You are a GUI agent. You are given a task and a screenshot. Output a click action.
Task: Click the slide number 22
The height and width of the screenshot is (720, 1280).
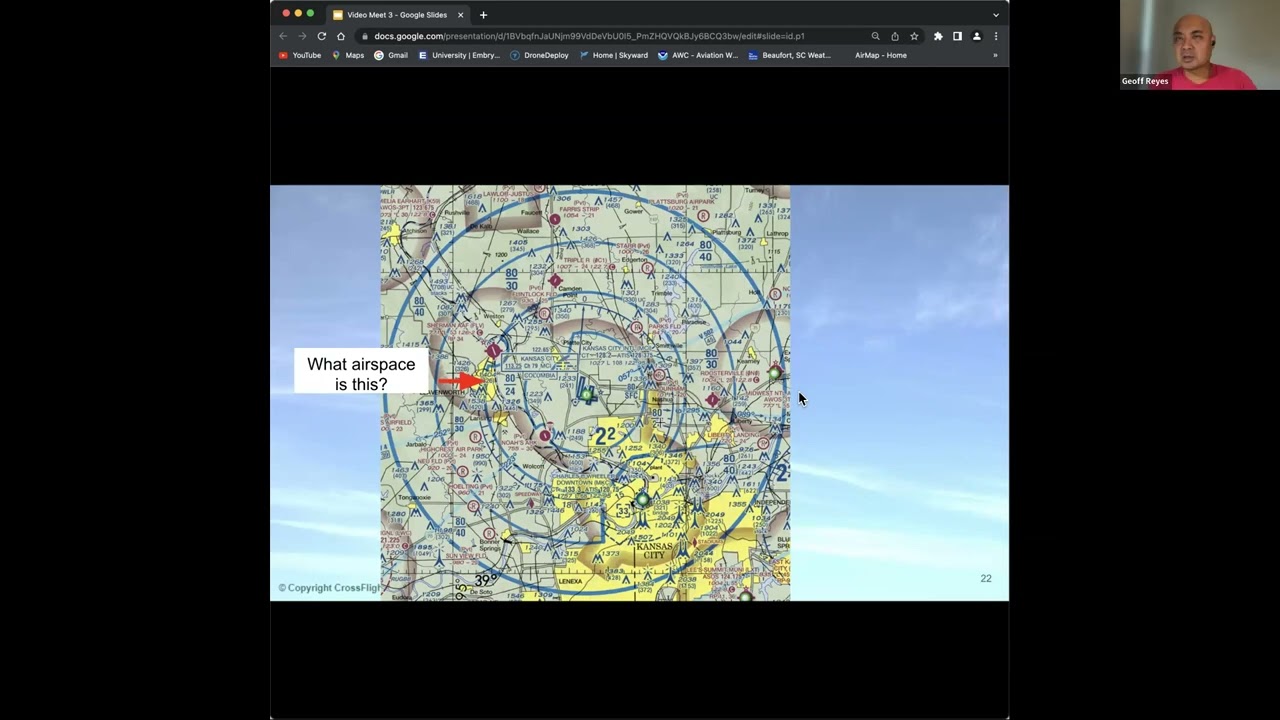tap(986, 579)
